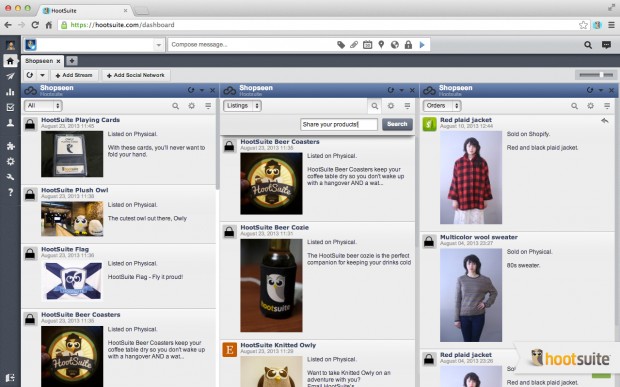
Task: Open Multicolor wool sweater order title
Action: [479, 237]
